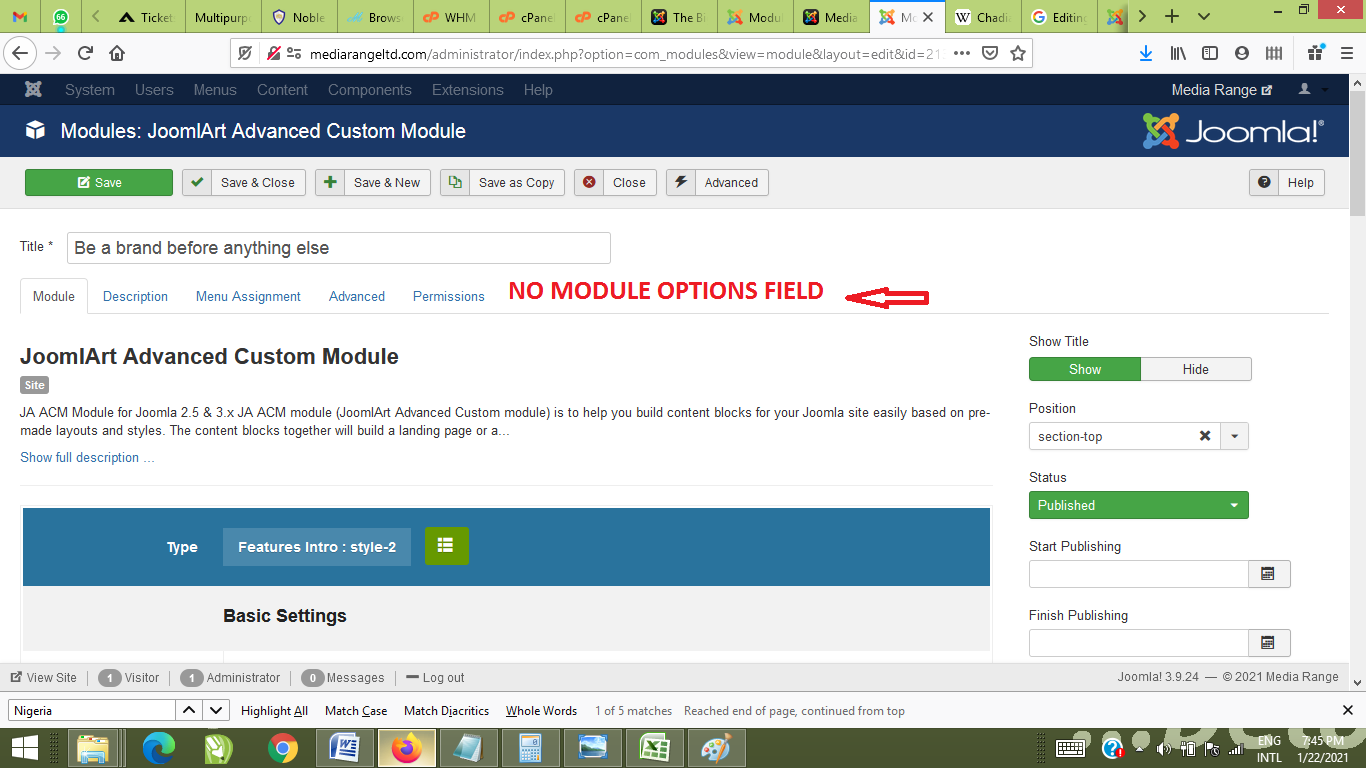This screenshot has width=1366, height=768.
Task: Click the green list icon beside Type
Action: click(x=446, y=546)
